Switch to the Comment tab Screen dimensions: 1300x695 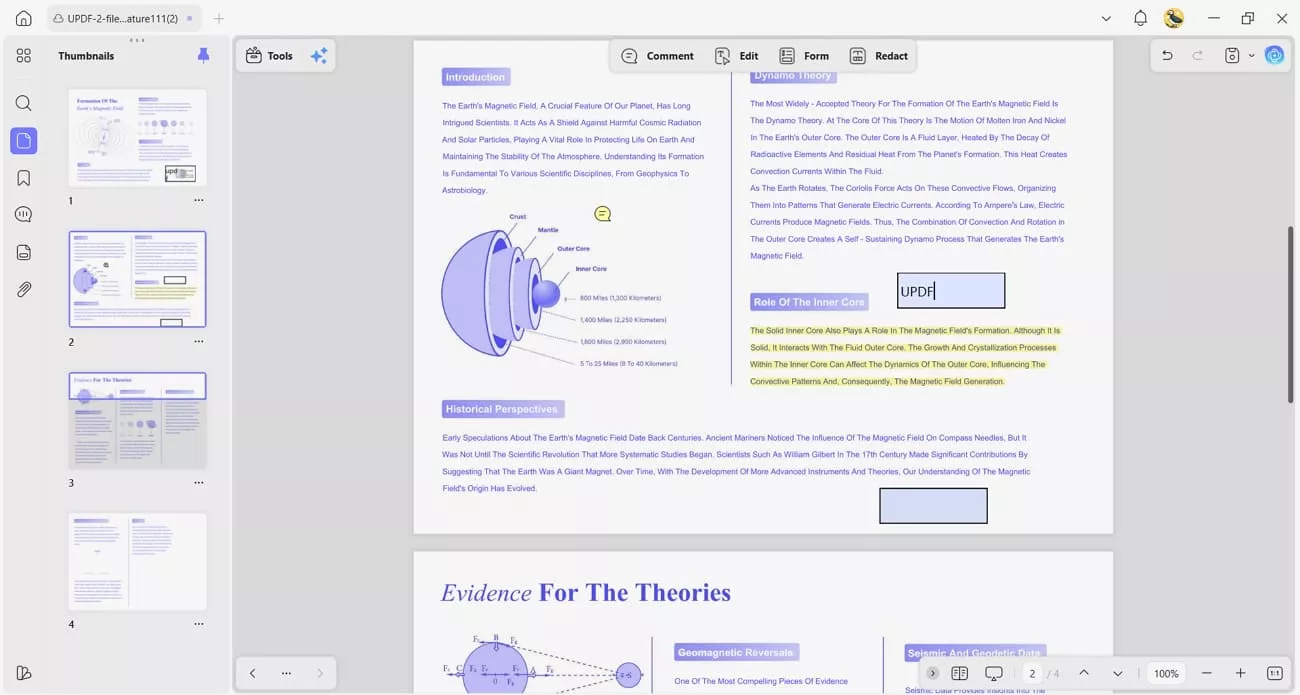click(657, 56)
